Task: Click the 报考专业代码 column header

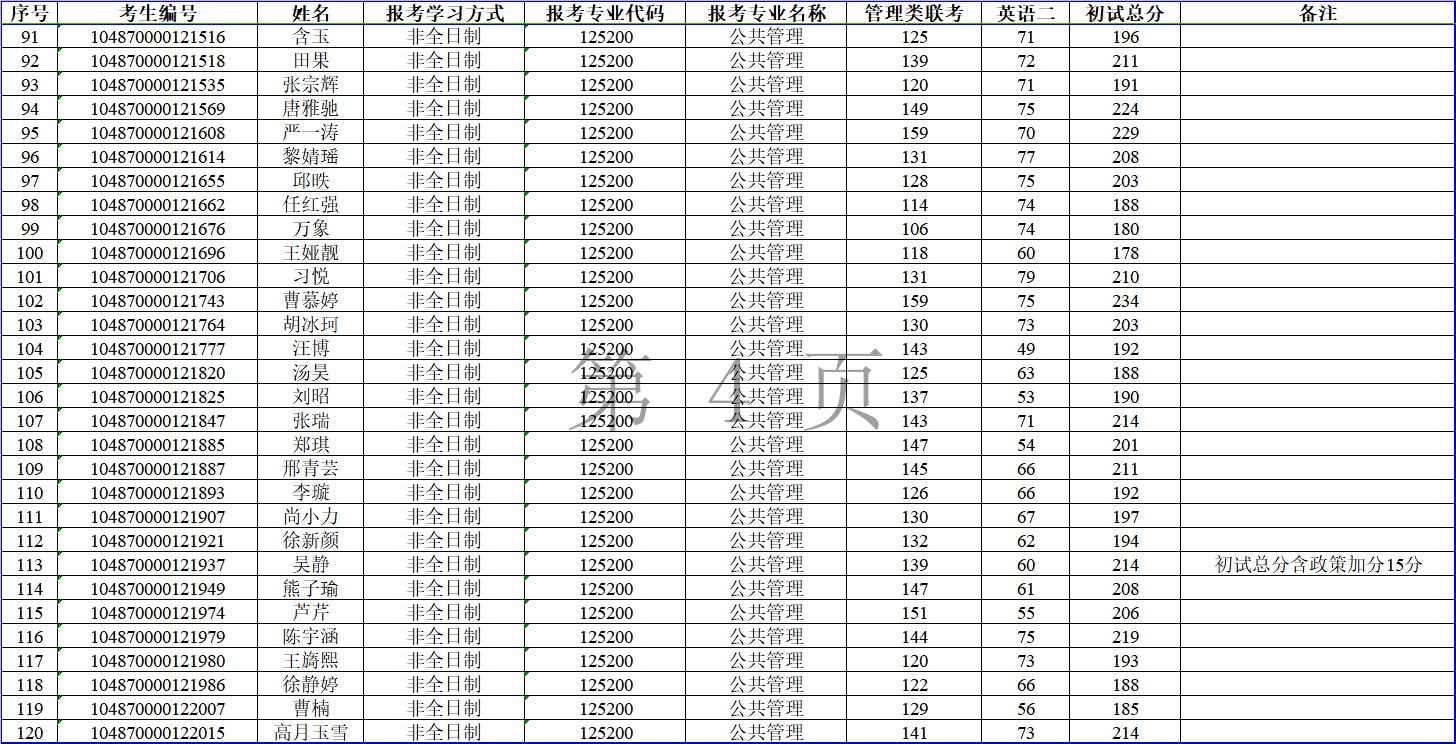Action: click(605, 13)
